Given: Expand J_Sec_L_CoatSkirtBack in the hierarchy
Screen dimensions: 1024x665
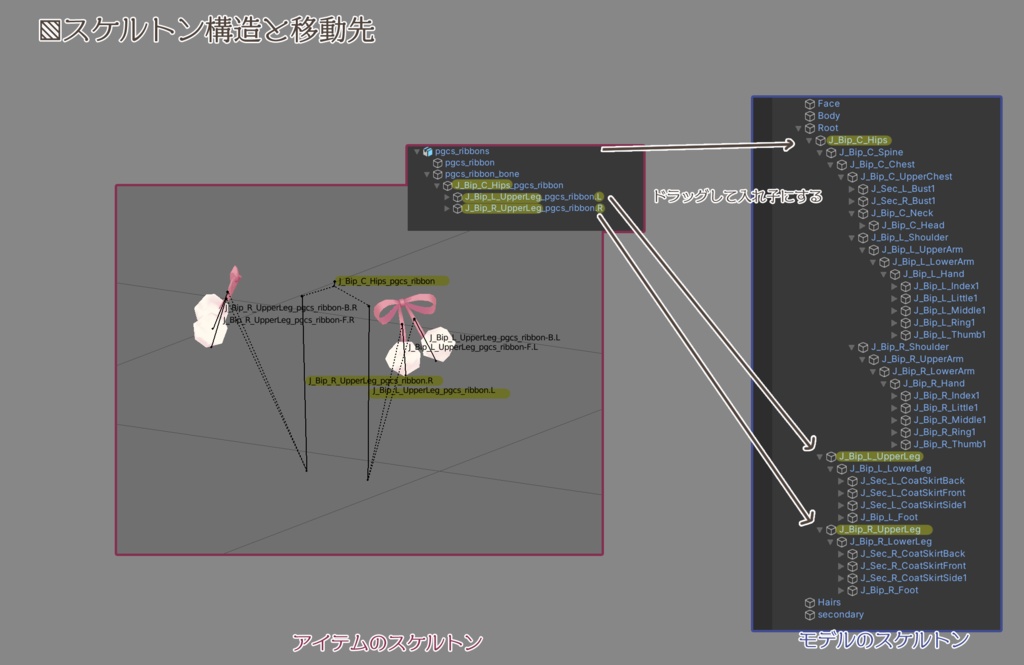Looking at the screenshot, I should (840, 481).
